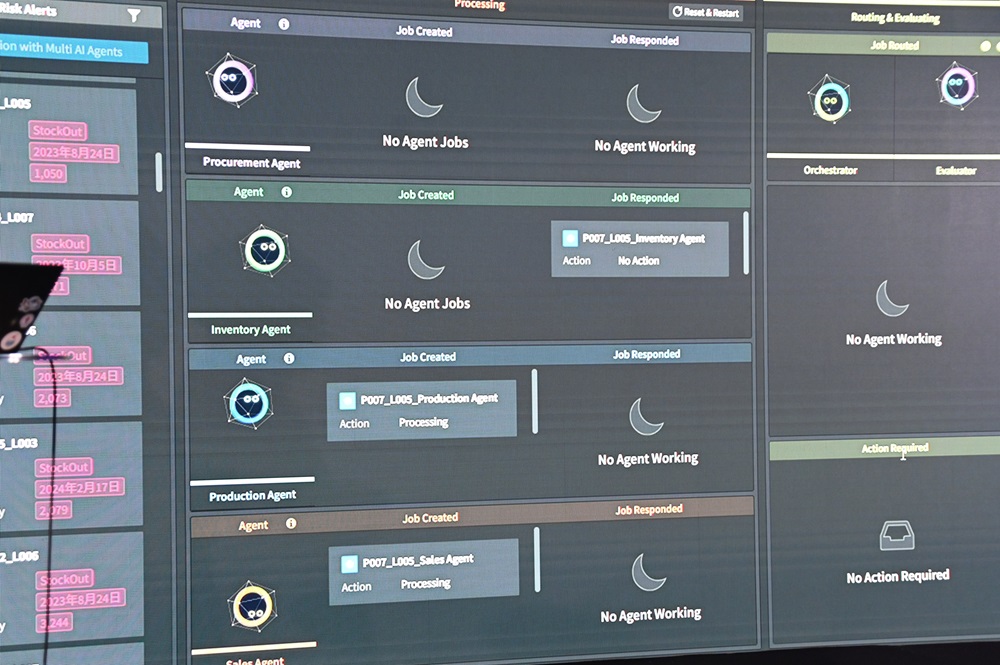
Task: Click moon icon in Procurement Job Responded column
Action: [x=643, y=103]
